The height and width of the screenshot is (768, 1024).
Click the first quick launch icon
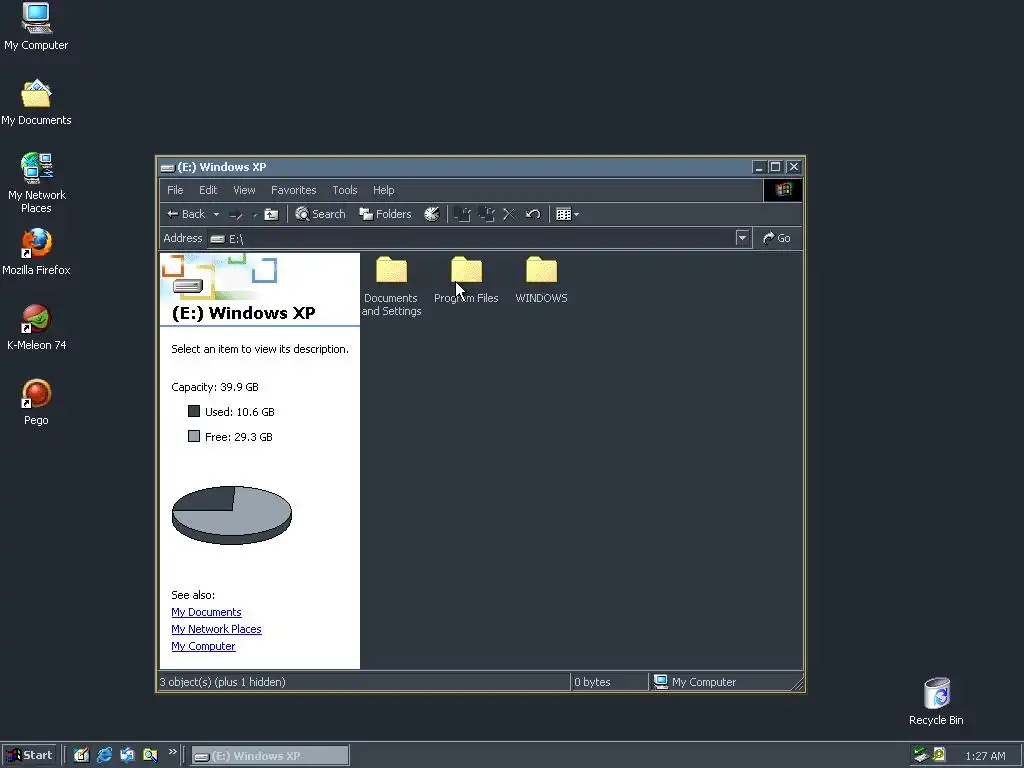click(81, 755)
